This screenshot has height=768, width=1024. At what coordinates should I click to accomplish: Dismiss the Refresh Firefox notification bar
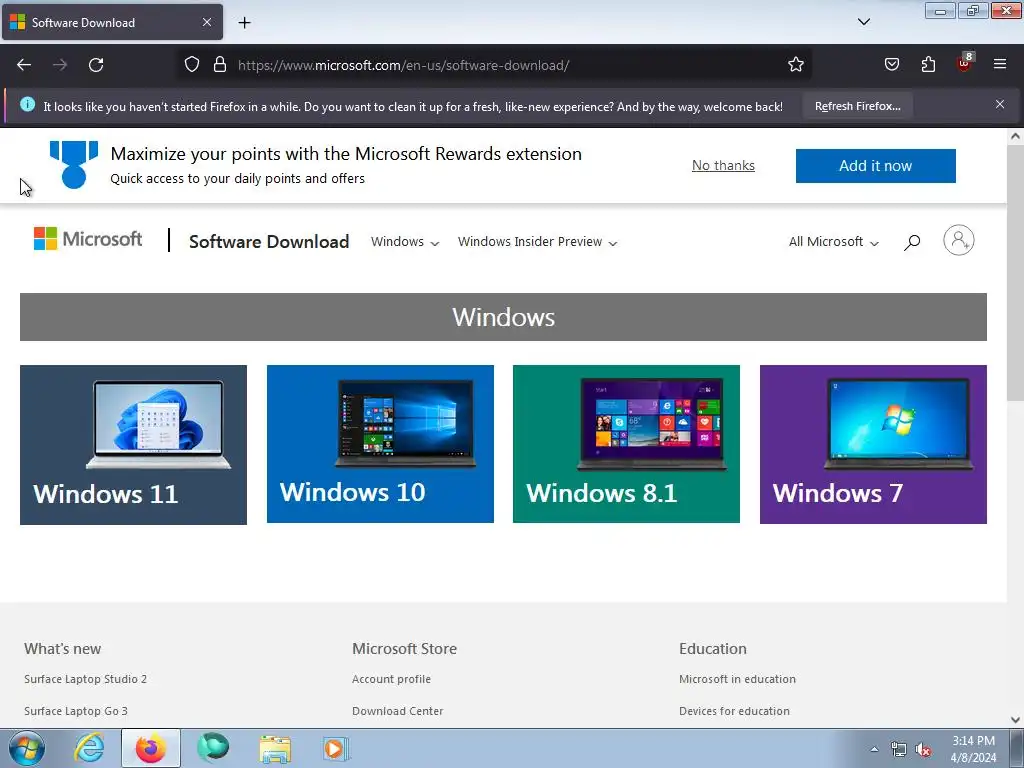point(1000,104)
